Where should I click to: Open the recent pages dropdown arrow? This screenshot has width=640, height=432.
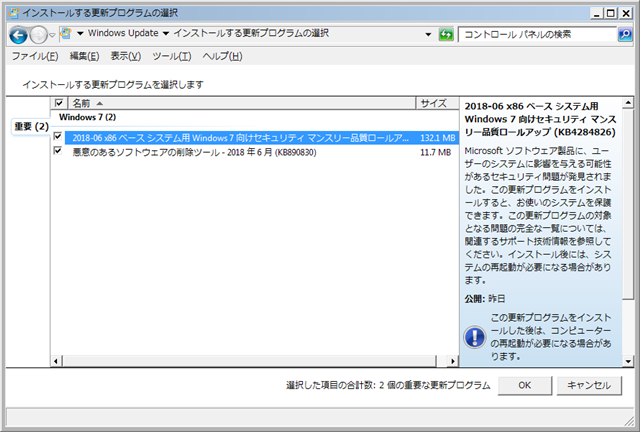tap(52, 35)
